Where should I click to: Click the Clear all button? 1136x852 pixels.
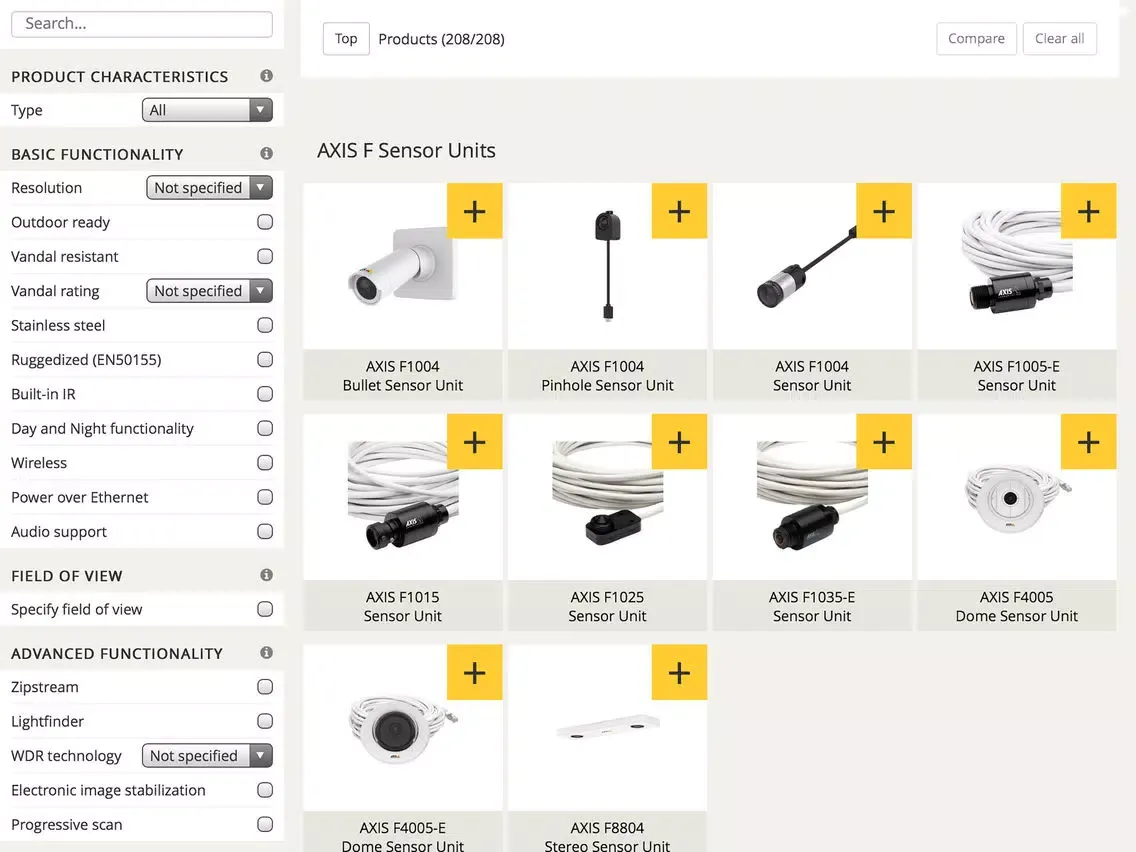tap(1059, 38)
